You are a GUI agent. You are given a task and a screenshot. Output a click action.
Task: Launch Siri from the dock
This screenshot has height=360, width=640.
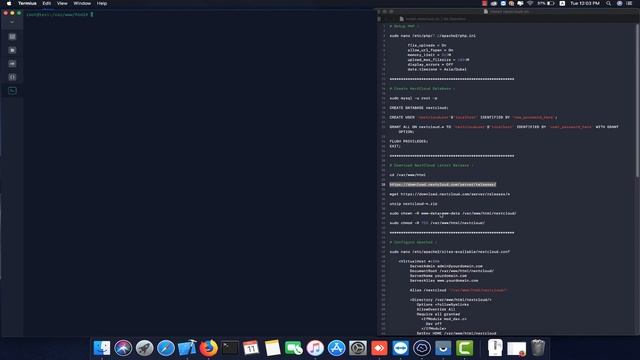(123, 348)
